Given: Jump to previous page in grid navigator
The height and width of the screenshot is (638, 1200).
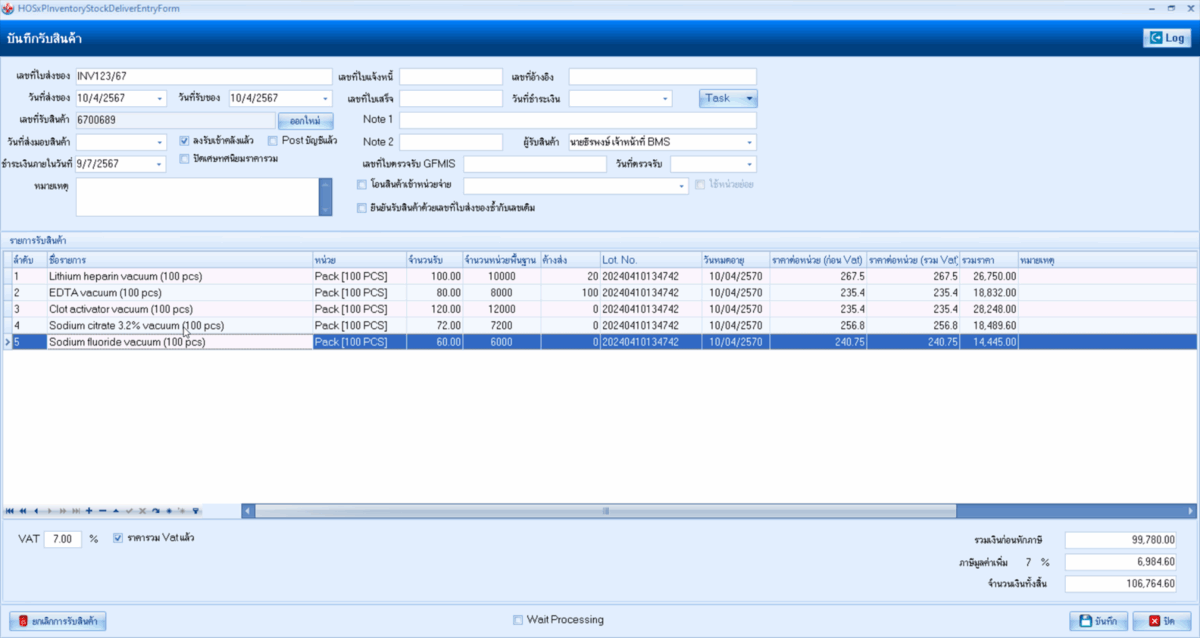Looking at the screenshot, I should (x=23, y=511).
